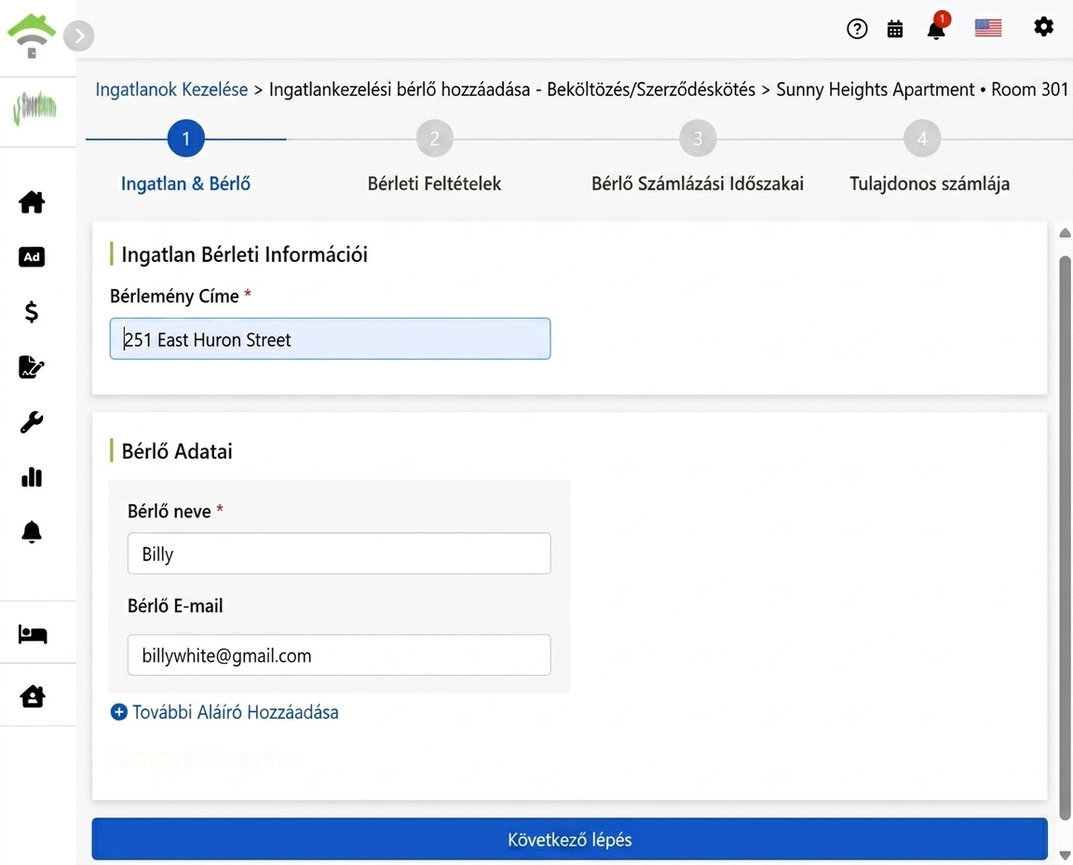1073x865 pixels.
Task: Open the sidebar bell alerts icon
Action: (31, 532)
